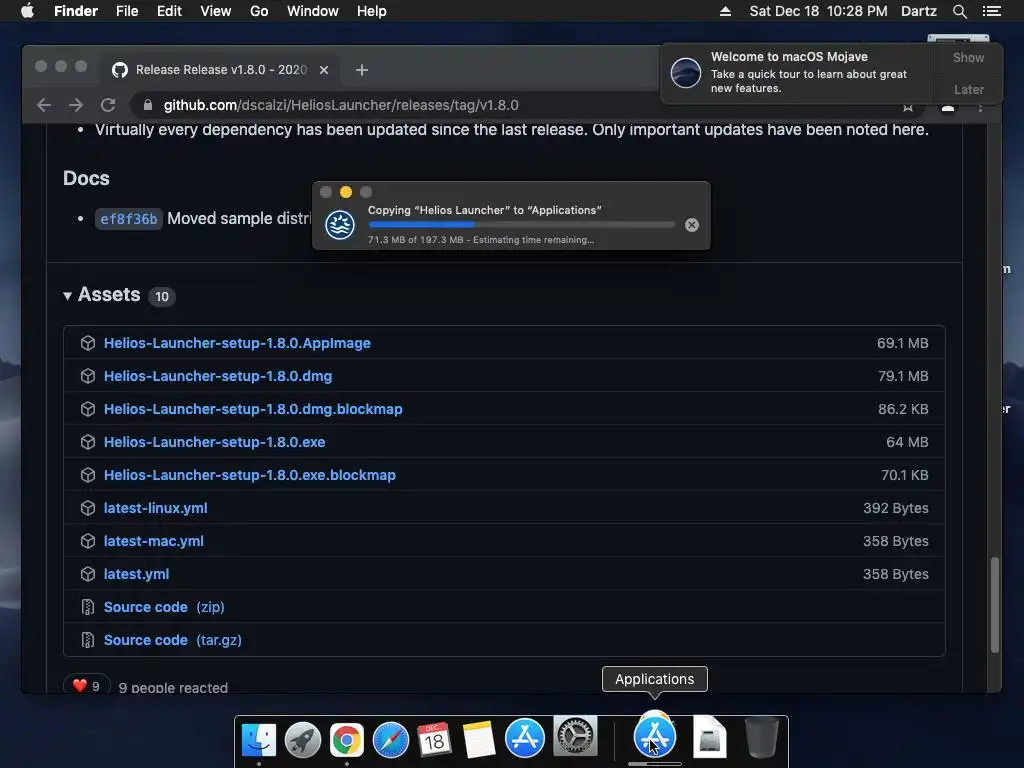Screen dimensions: 1024x768
Task: Click the zip icon beside Source code (zip)
Action: click(x=88, y=607)
